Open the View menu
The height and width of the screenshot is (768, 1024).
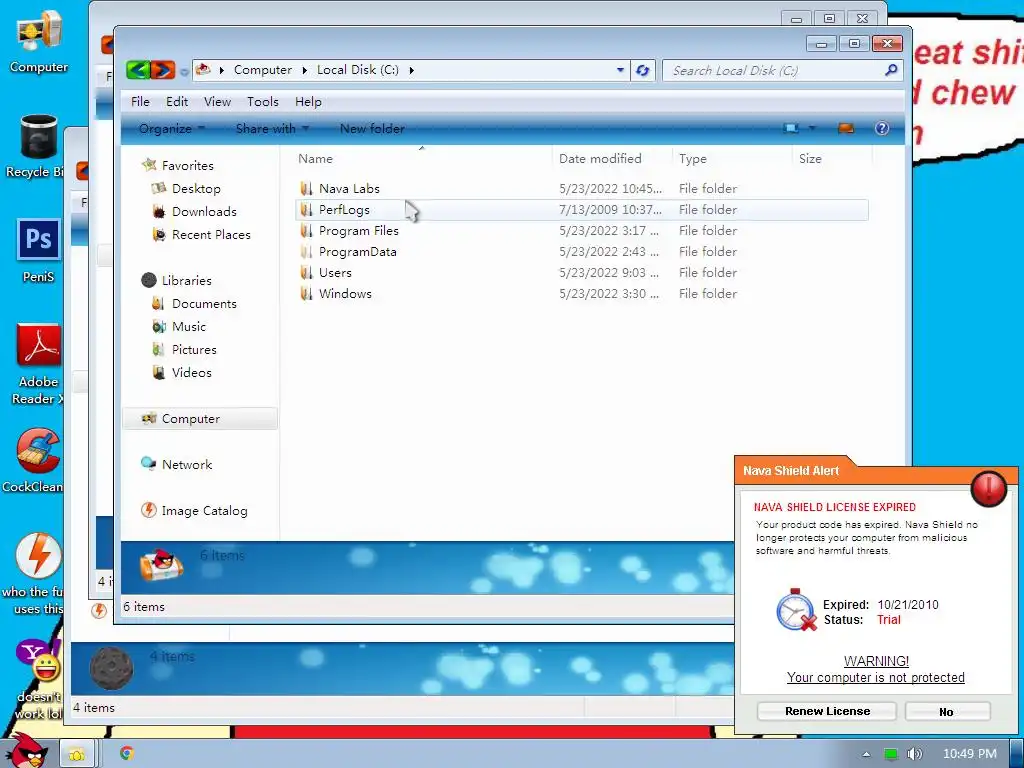[217, 102]
